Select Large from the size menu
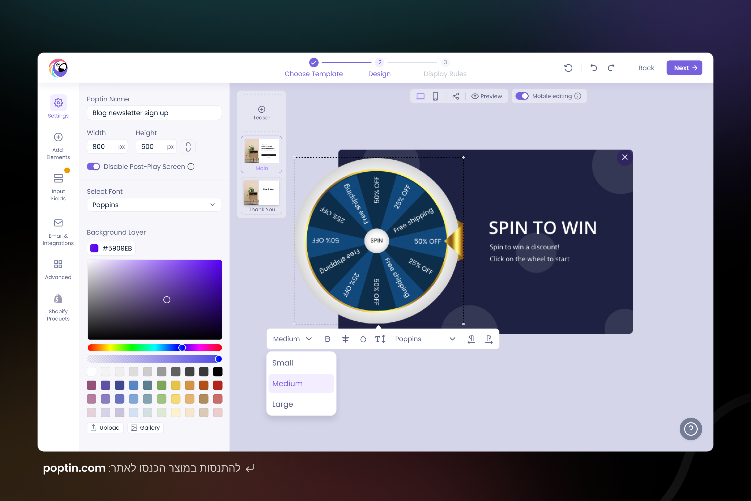The image size is (751, 501). [283, 404]
